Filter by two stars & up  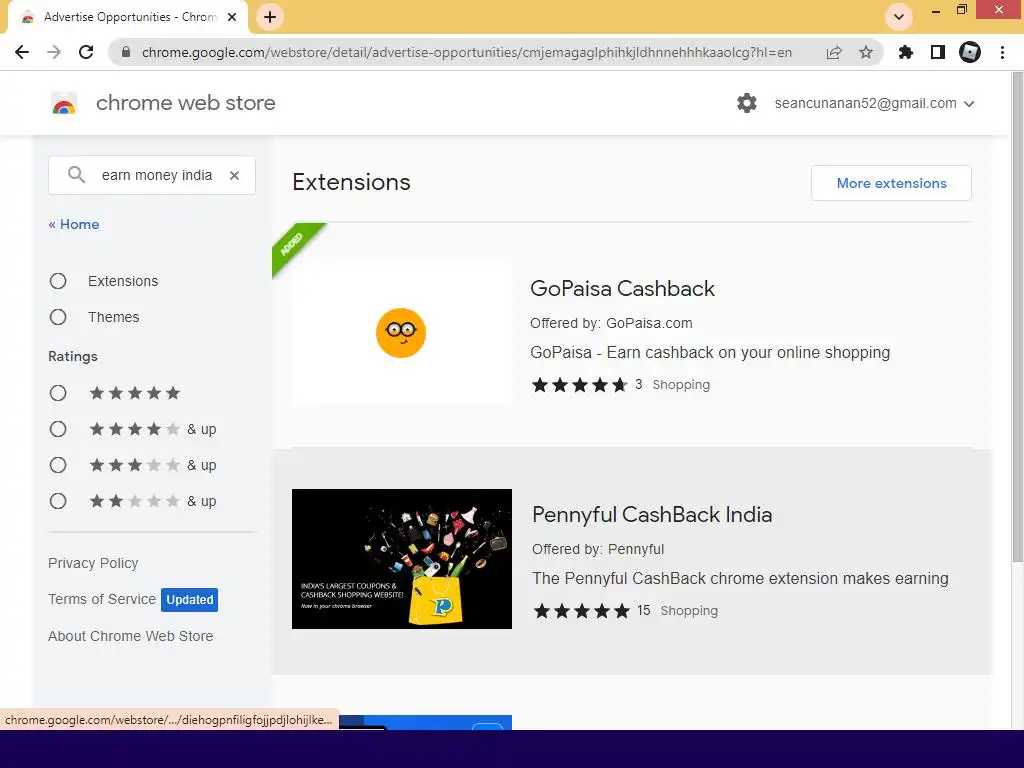pyautogui.click(x=58, y=501)
